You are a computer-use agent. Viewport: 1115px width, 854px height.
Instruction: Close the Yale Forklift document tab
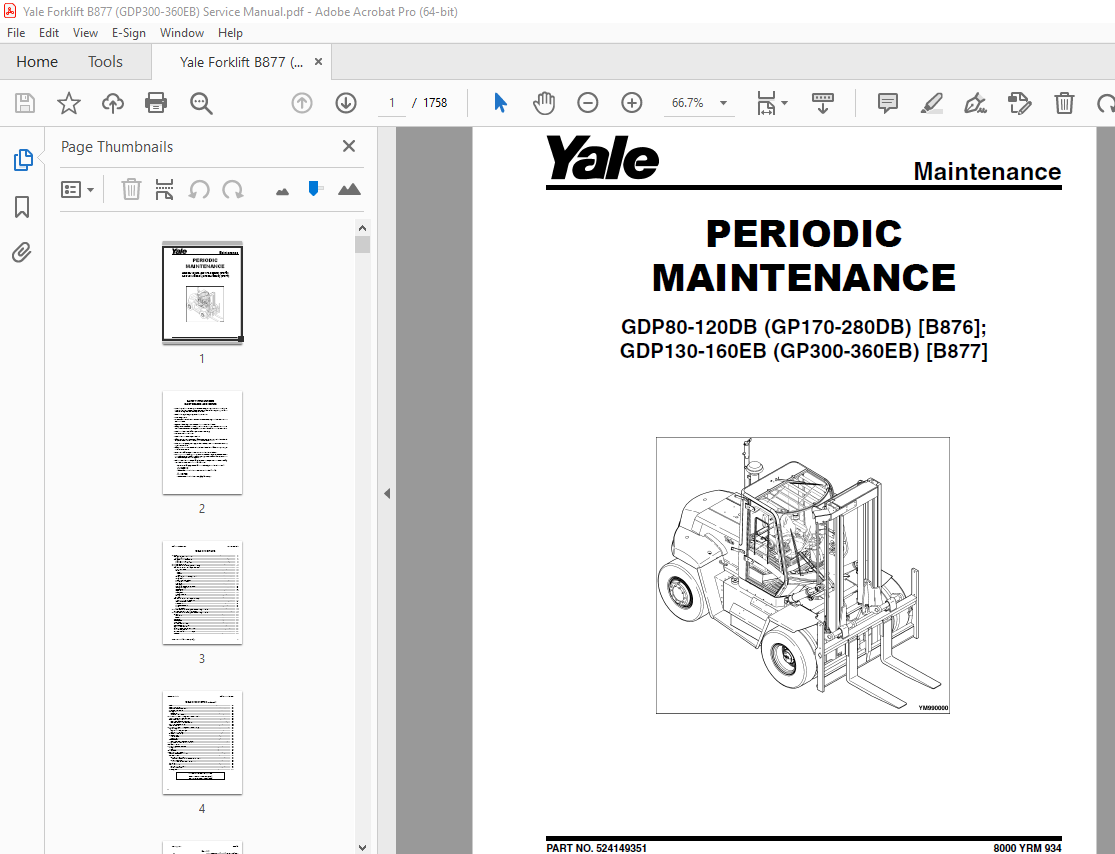point(319,62)
